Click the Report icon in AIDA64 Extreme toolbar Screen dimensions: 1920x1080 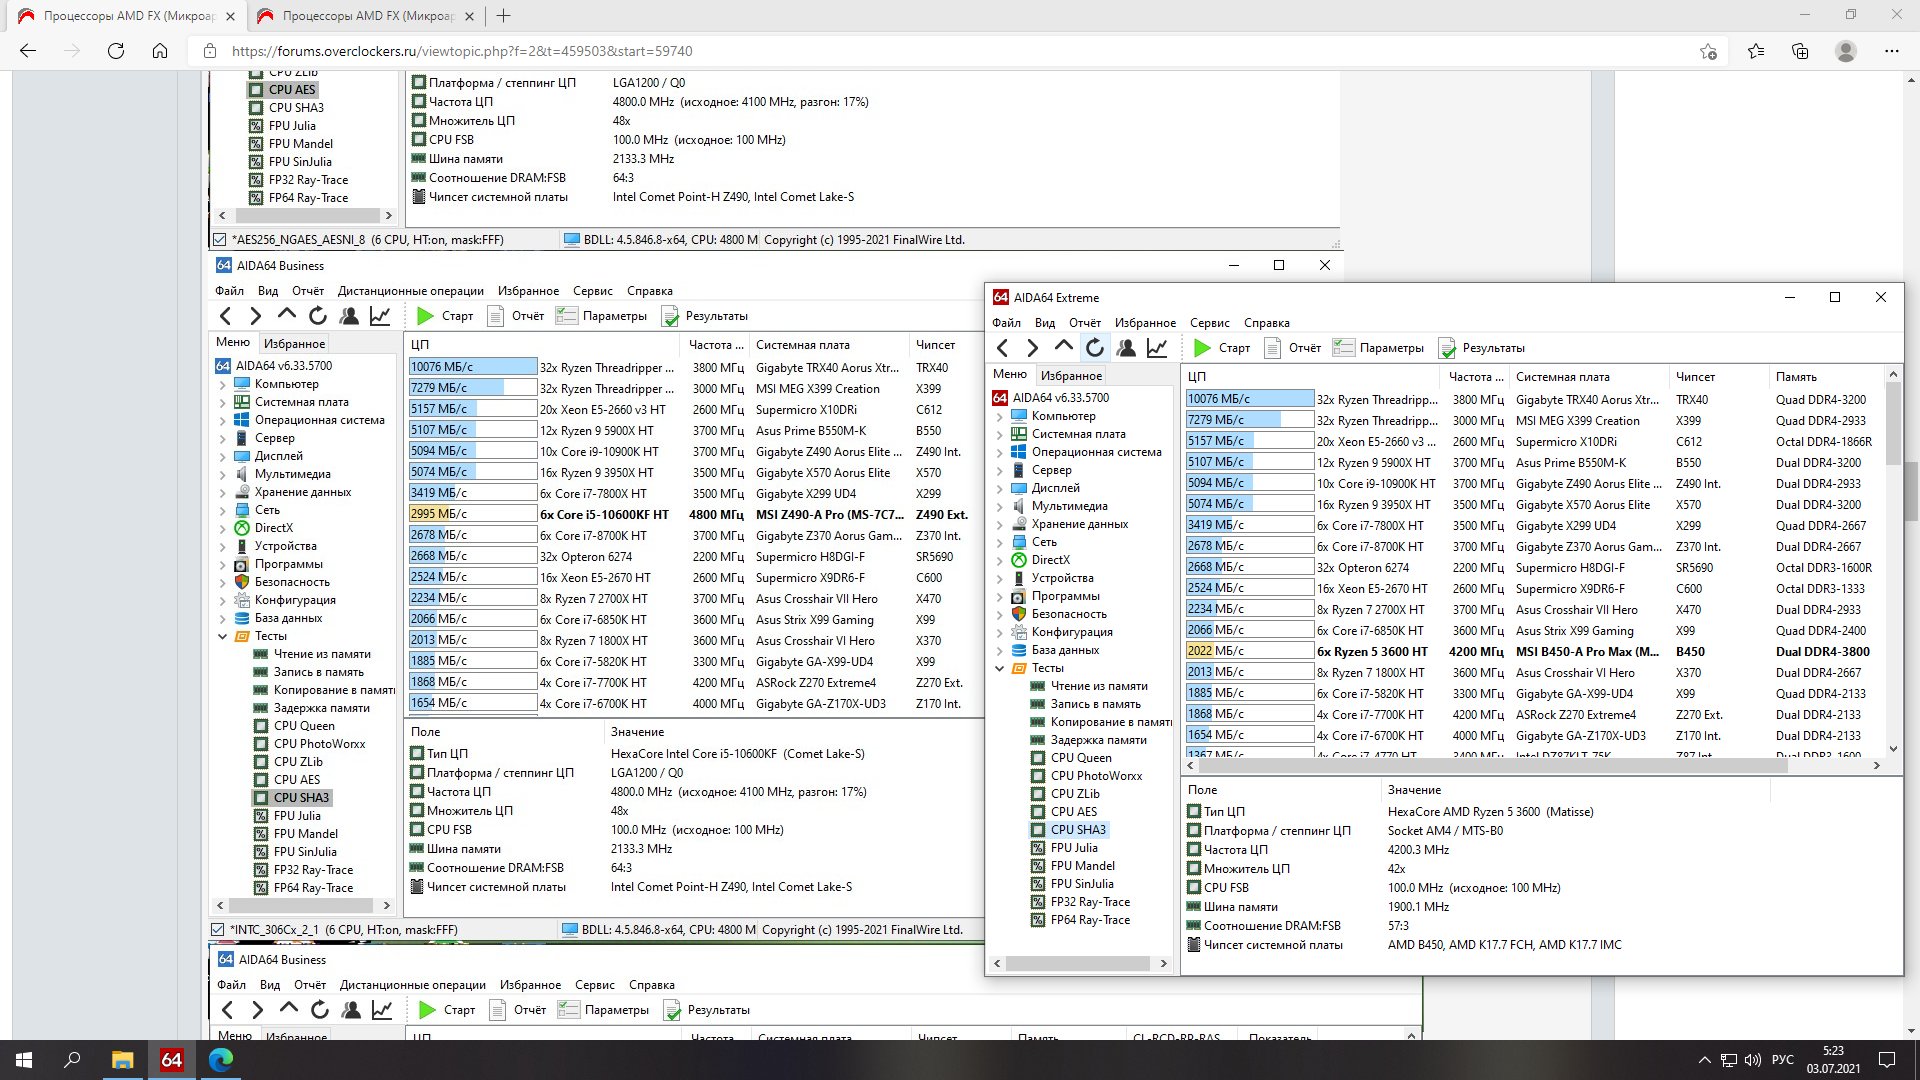click(x=1273, y=348)
